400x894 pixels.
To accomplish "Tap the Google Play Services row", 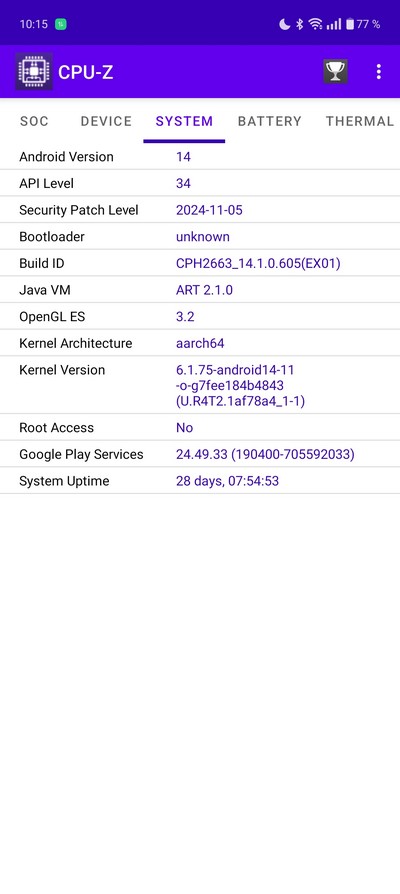I will pos(200,454).
